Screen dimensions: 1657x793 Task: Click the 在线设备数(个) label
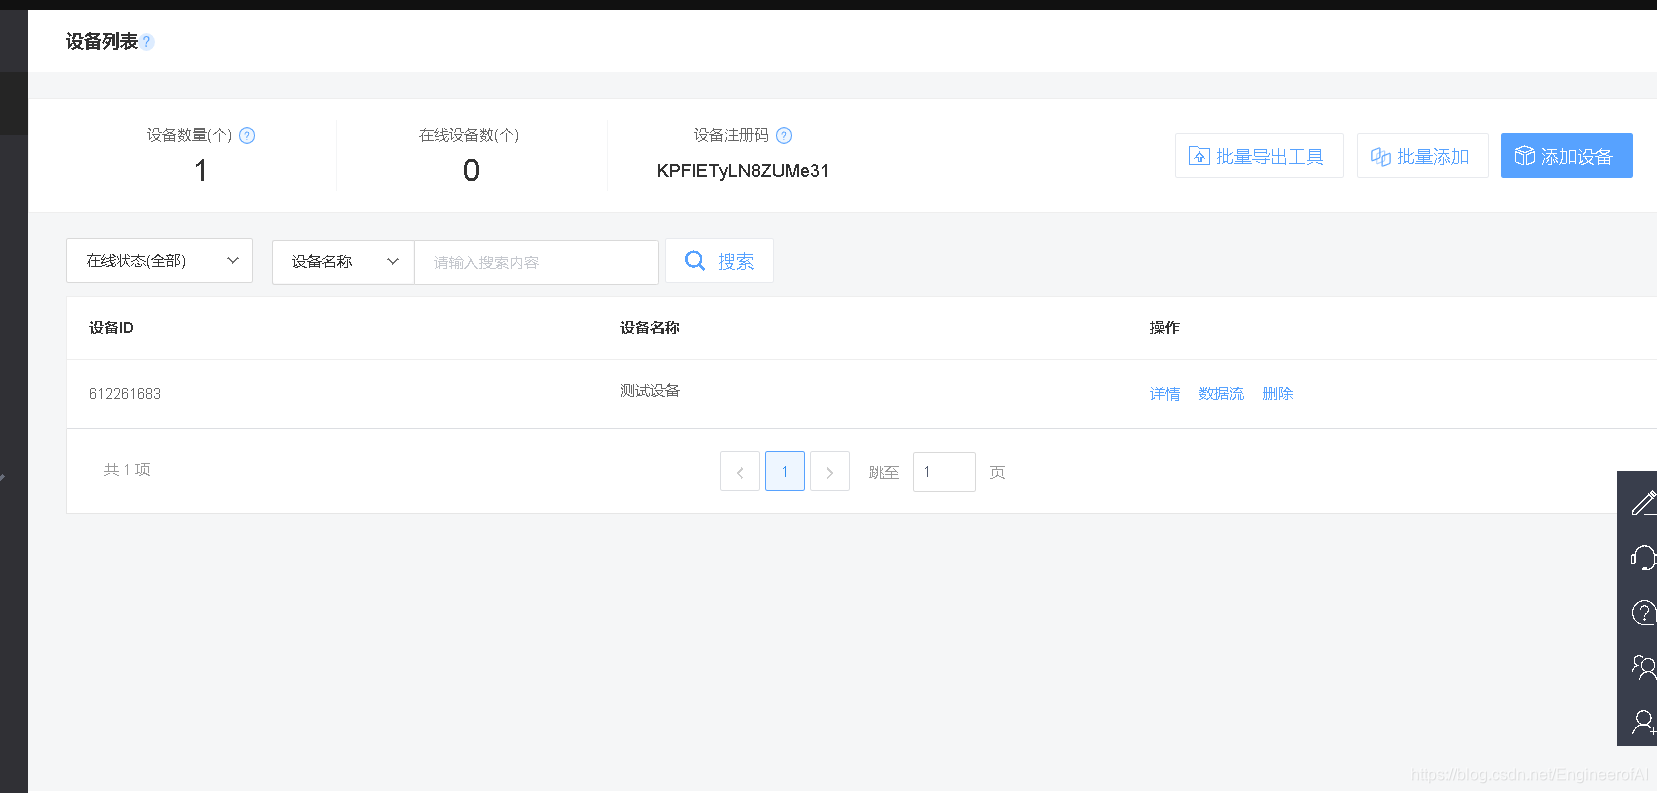(469, 135)
